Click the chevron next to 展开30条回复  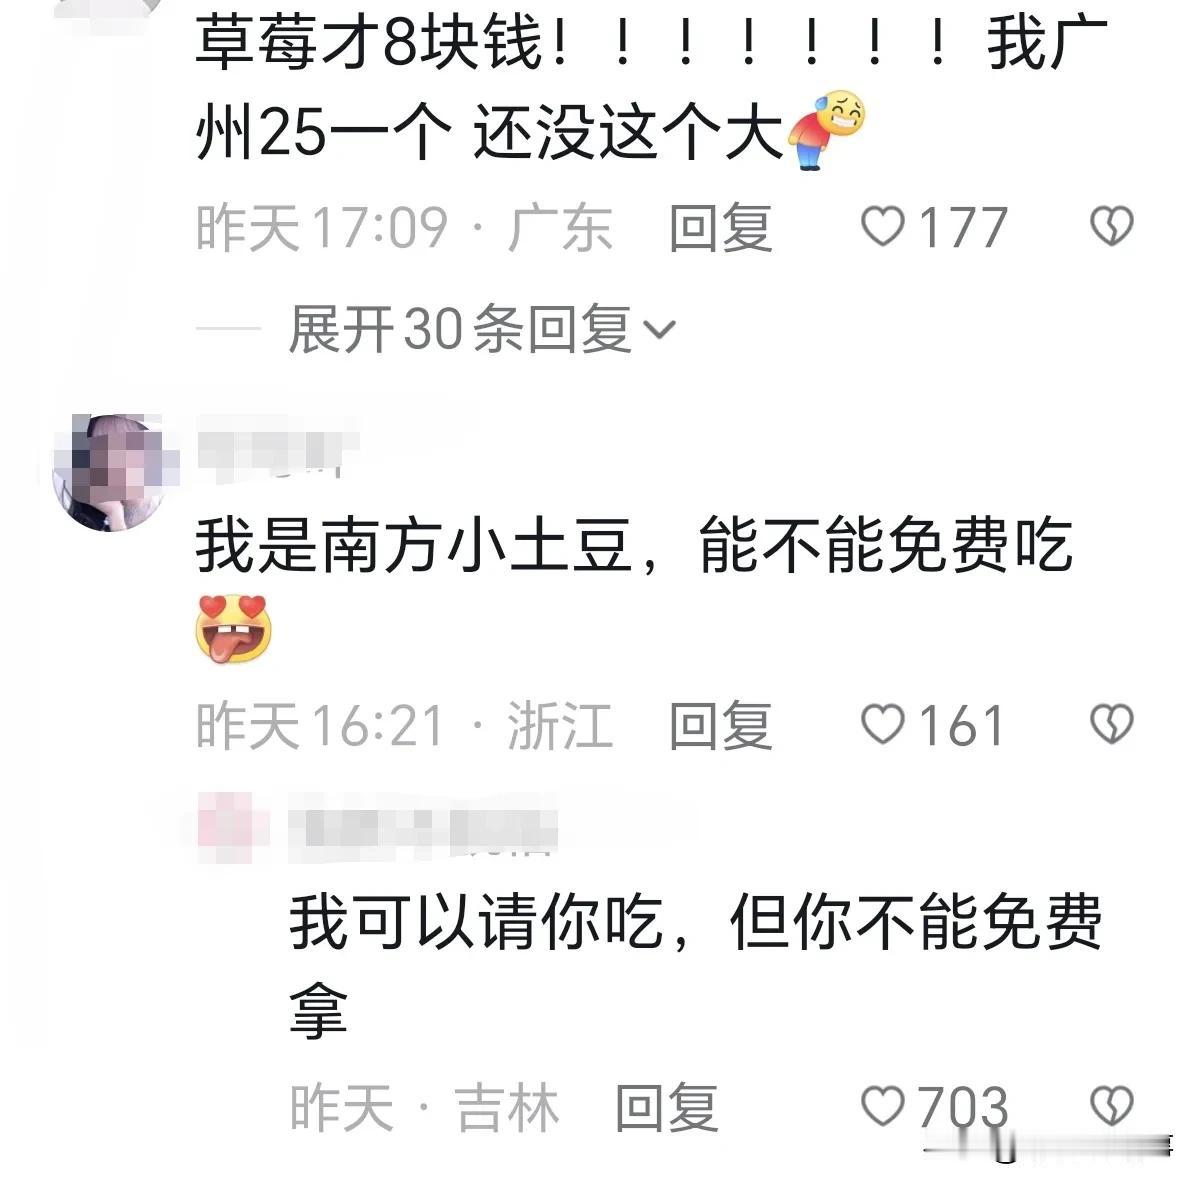tap(661, 329)
